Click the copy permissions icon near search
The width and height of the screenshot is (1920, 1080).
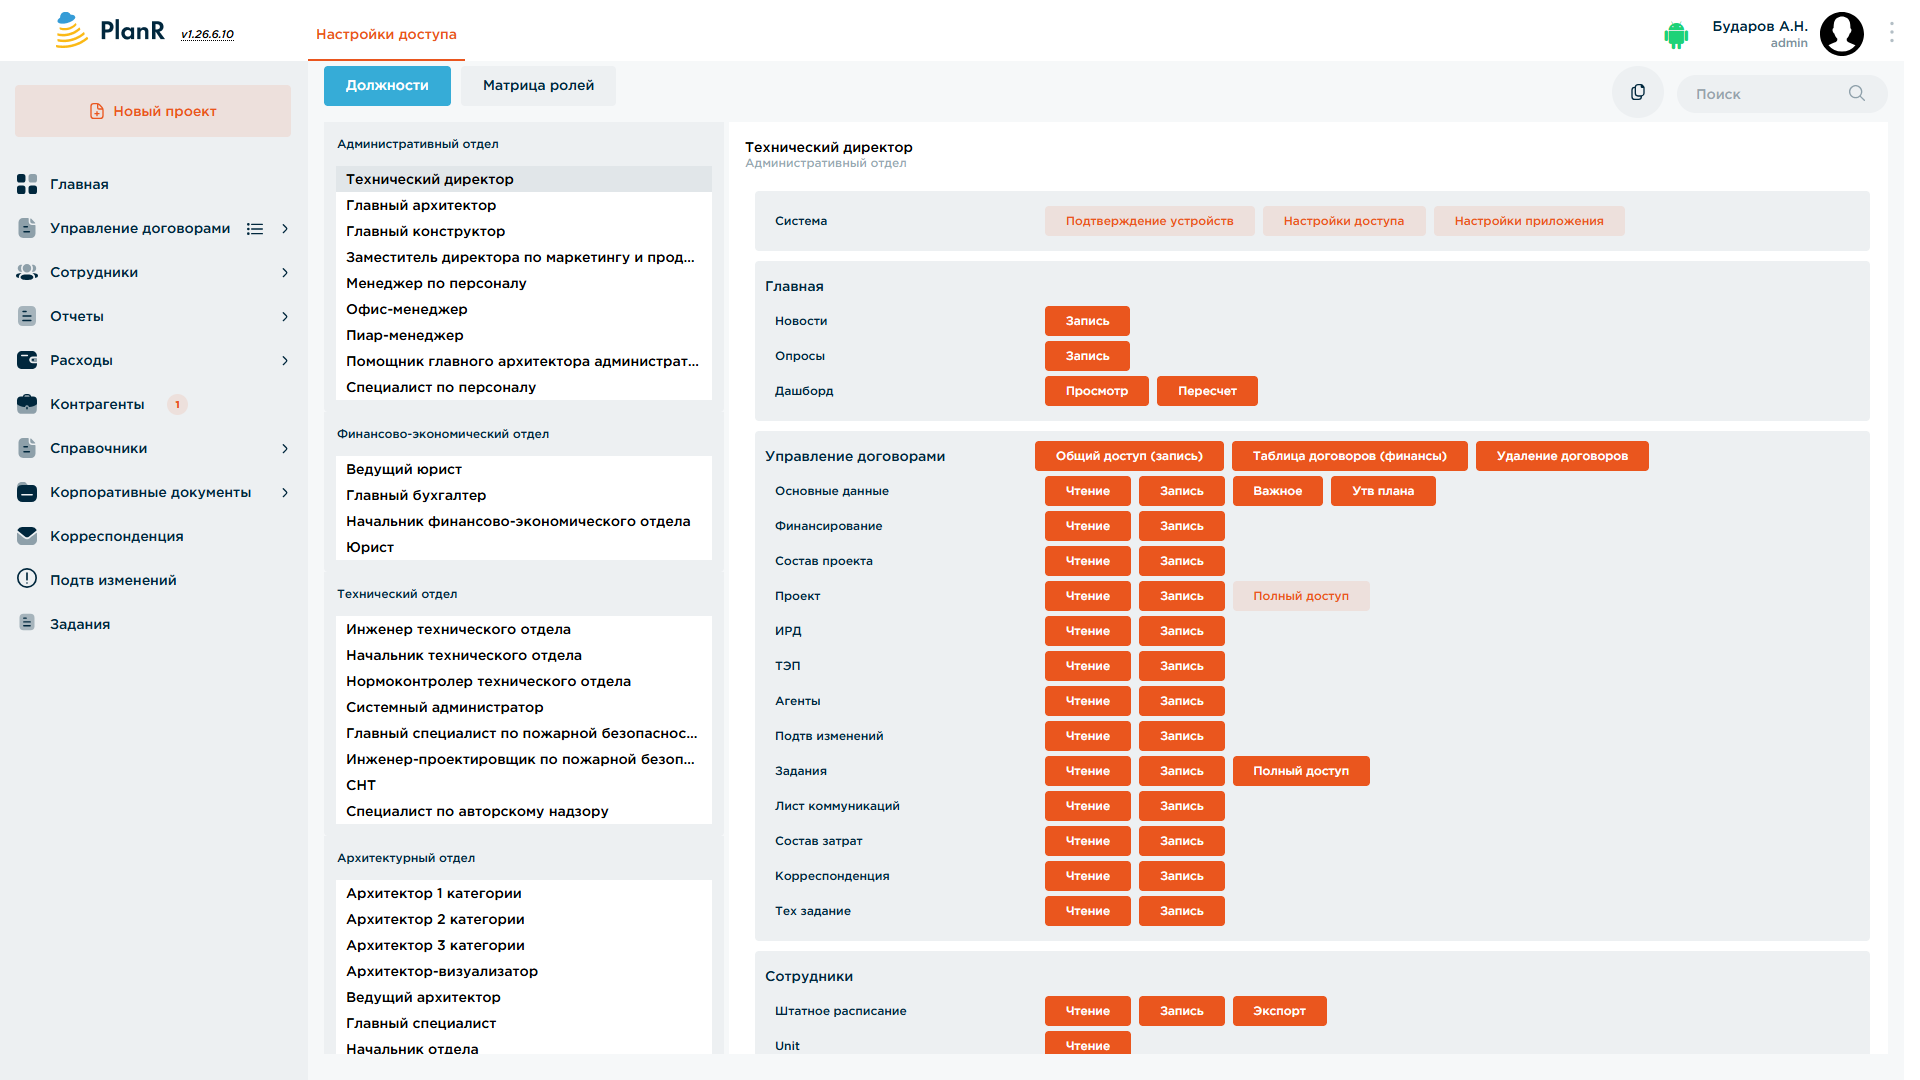coord(1638,93)
